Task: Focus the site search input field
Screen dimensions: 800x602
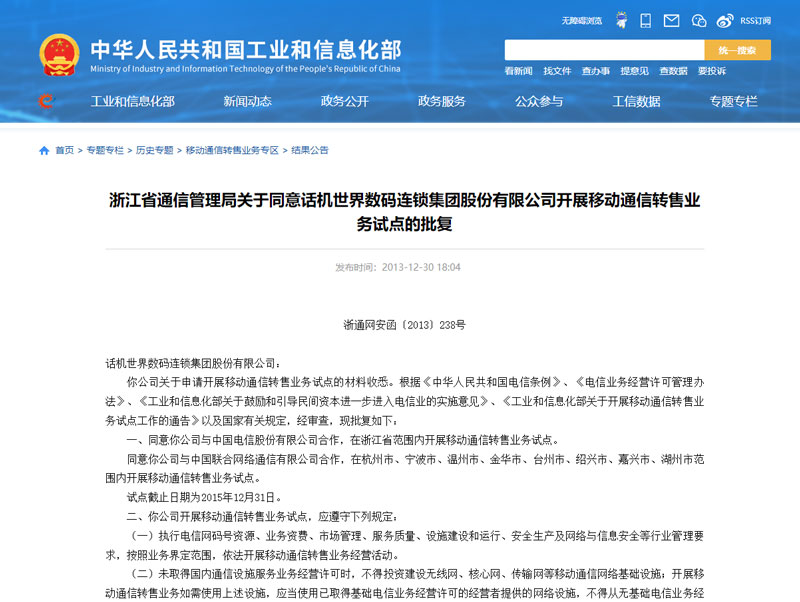Action: pyautogui.click(x=603, y=50)
